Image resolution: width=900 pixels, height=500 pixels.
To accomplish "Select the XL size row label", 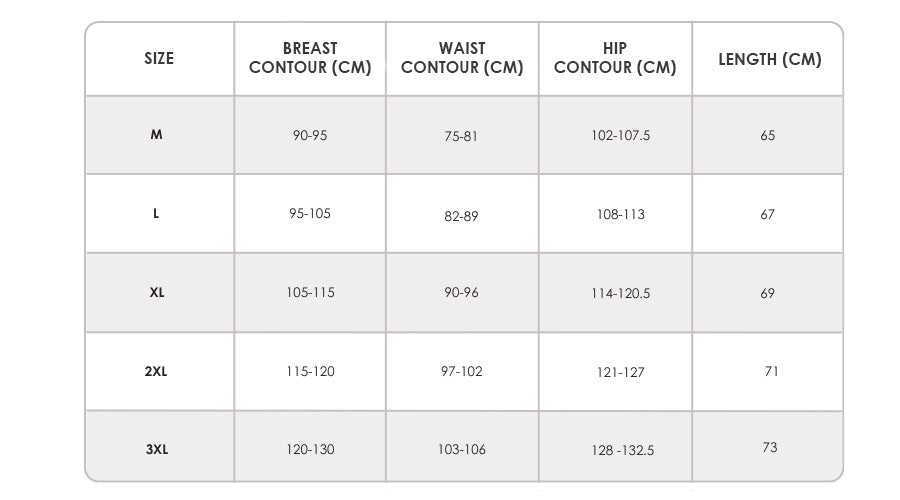I will click(157, 293).
